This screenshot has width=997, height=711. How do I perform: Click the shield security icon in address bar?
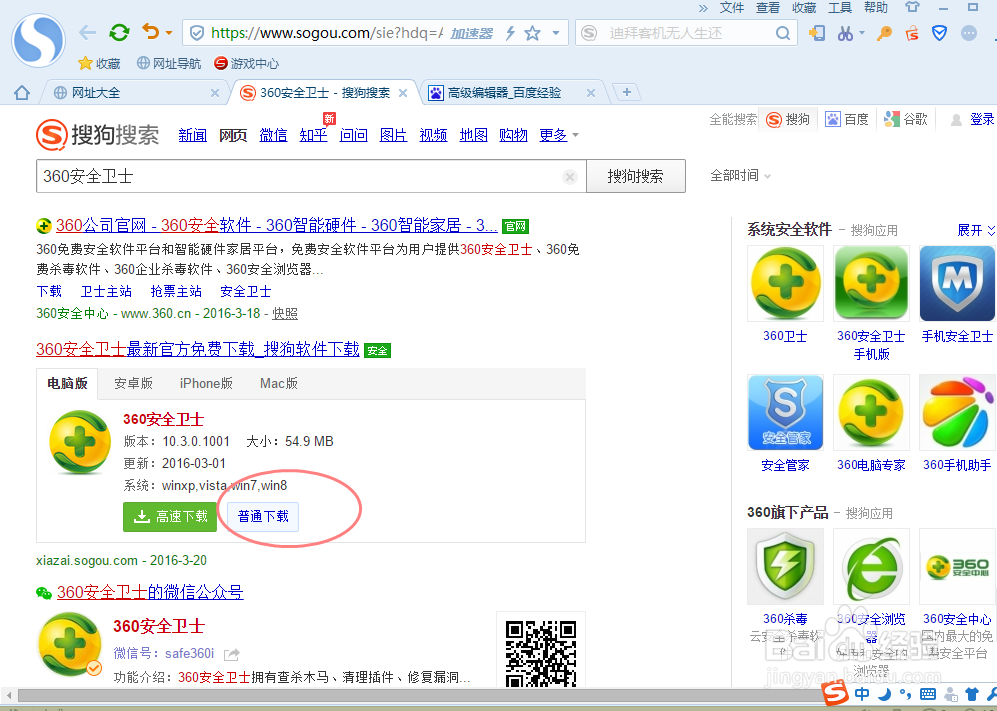(x=197, y=33)
